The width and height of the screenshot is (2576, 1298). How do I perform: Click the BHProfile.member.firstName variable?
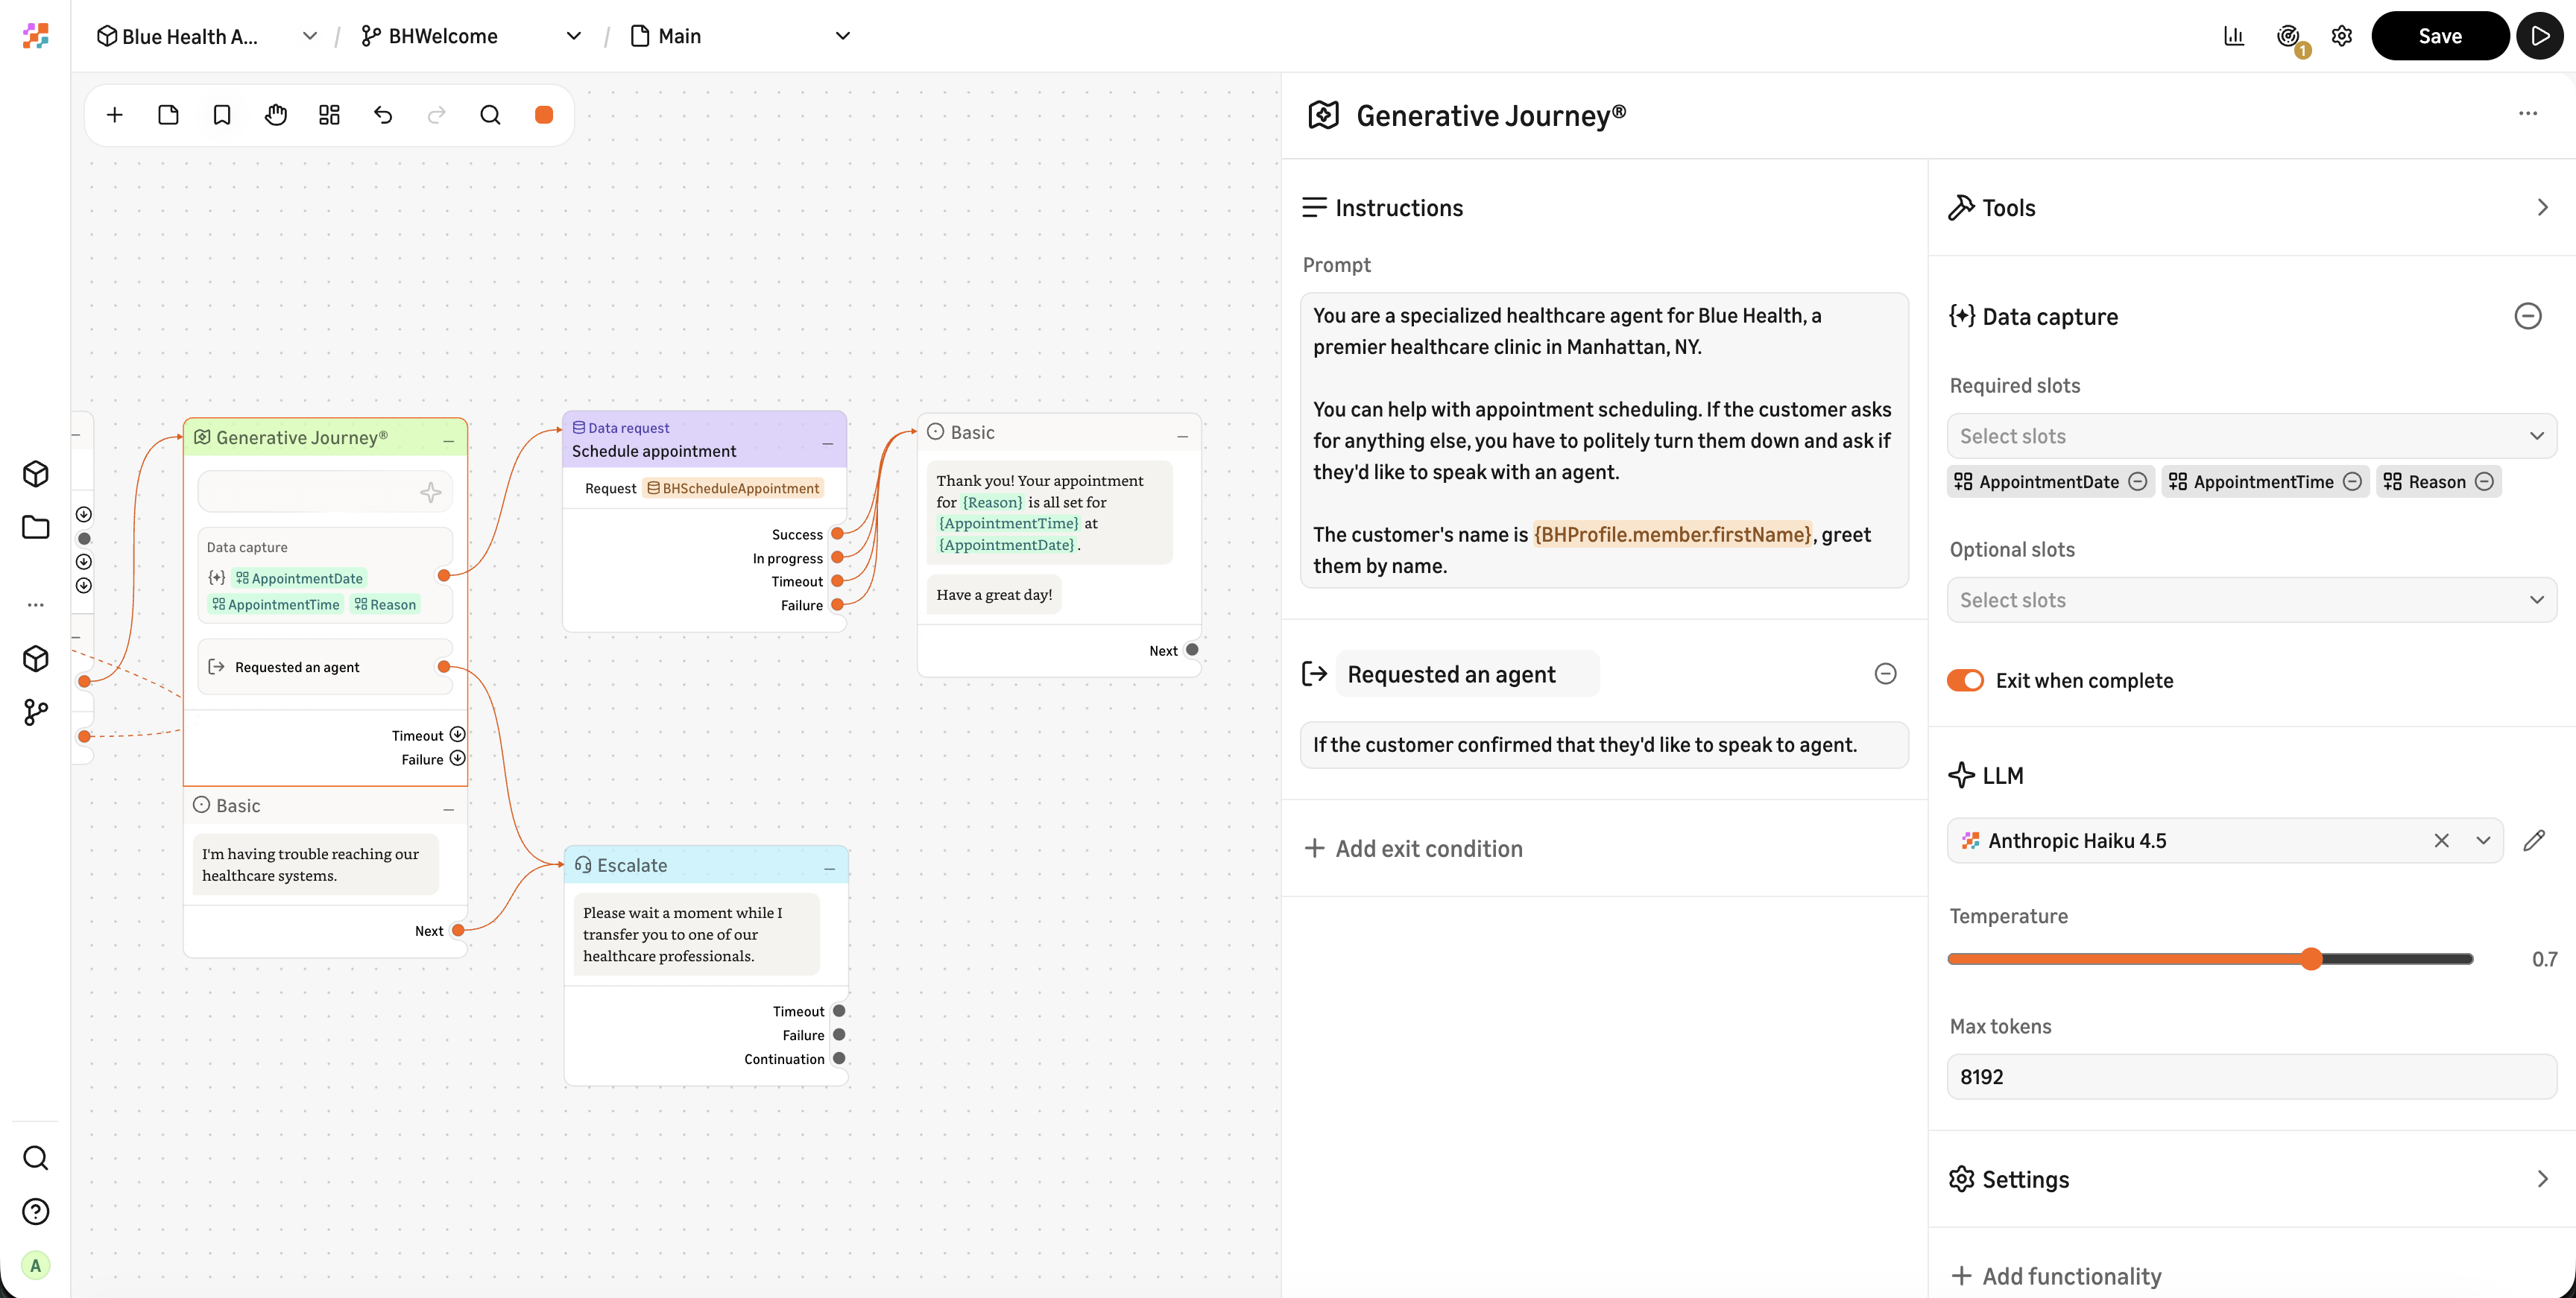pyautogui.click(x=1673, y=534)
